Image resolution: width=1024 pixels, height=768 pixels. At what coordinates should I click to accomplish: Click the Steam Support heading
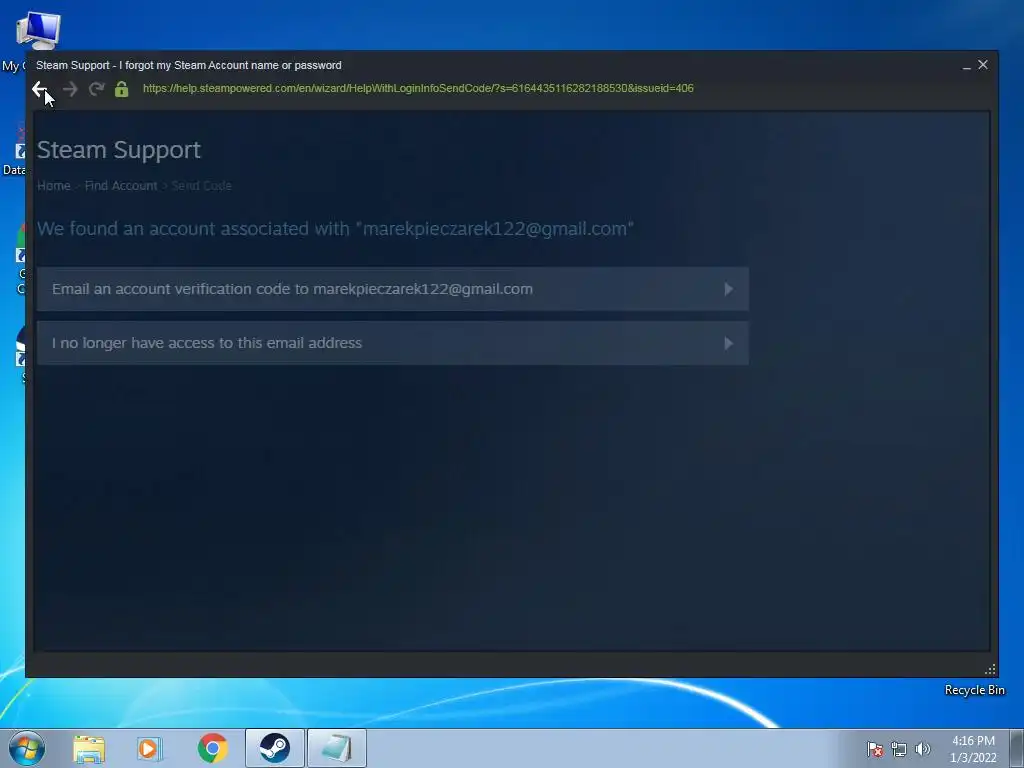[119, 150]
